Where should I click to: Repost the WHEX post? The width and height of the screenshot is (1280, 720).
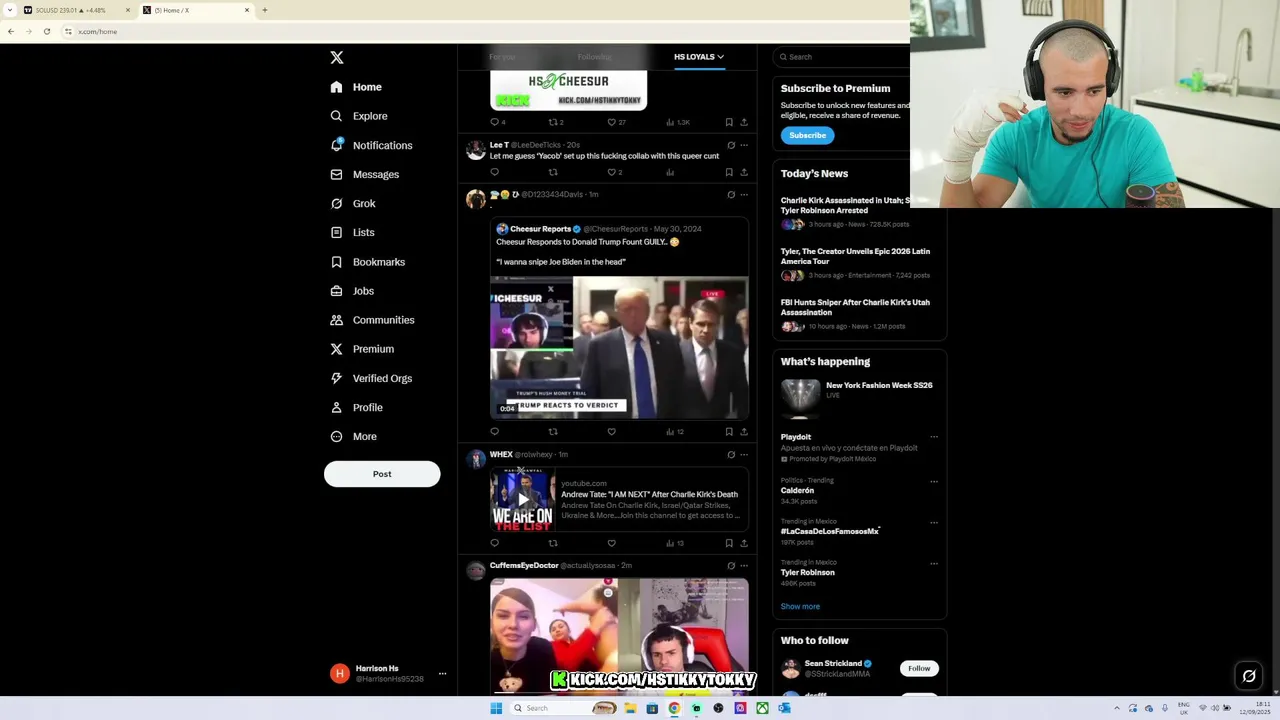[x=553, y=543]
